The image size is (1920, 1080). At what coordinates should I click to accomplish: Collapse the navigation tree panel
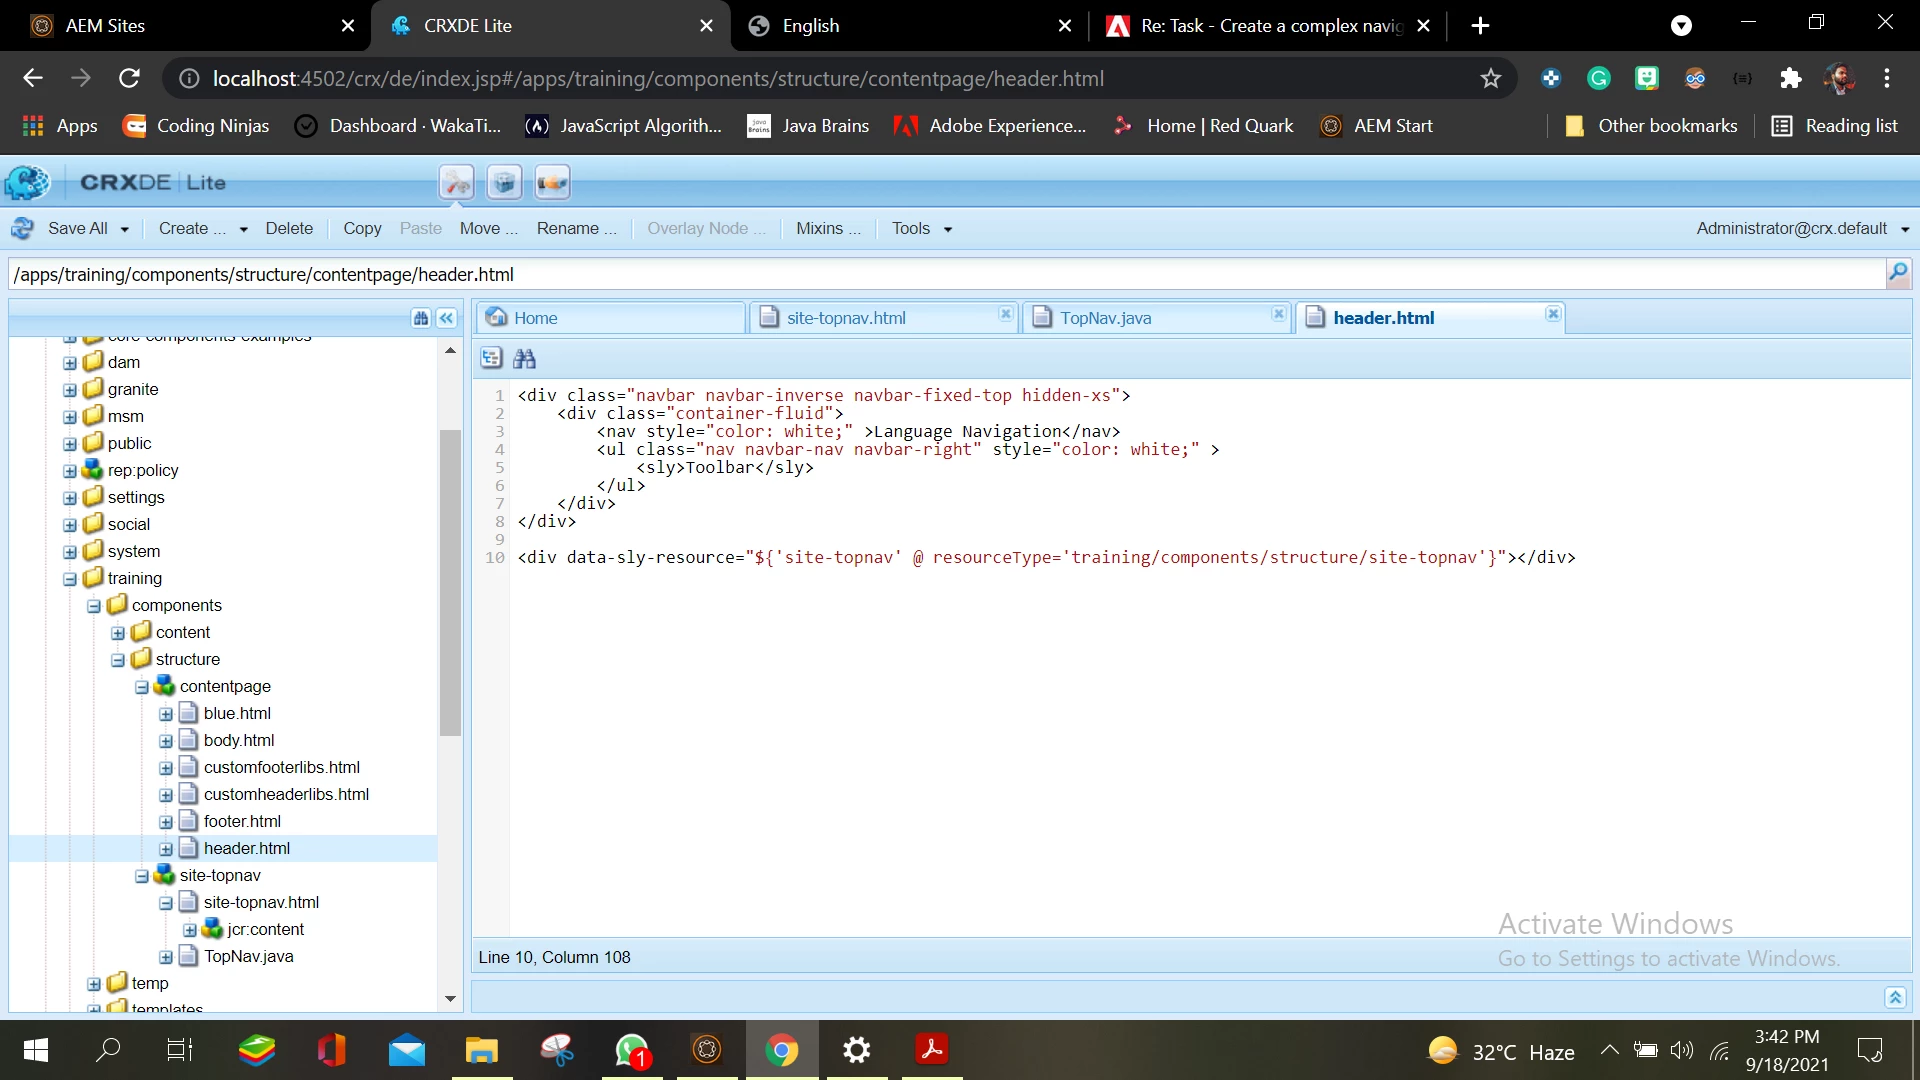point(447,318)
